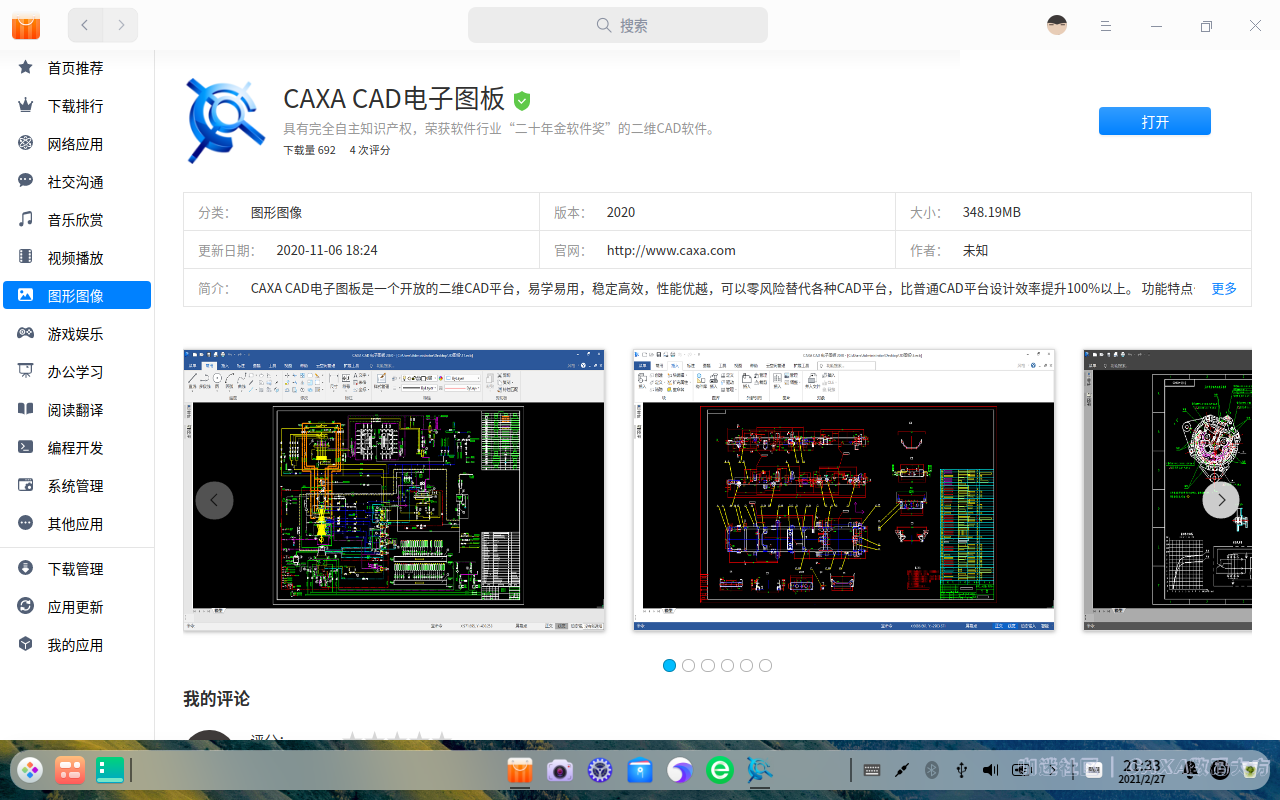Click the CAXA icon in the dock
Image resolution: width=1280 pixels, height=800 pixels.
pos(760,770)
